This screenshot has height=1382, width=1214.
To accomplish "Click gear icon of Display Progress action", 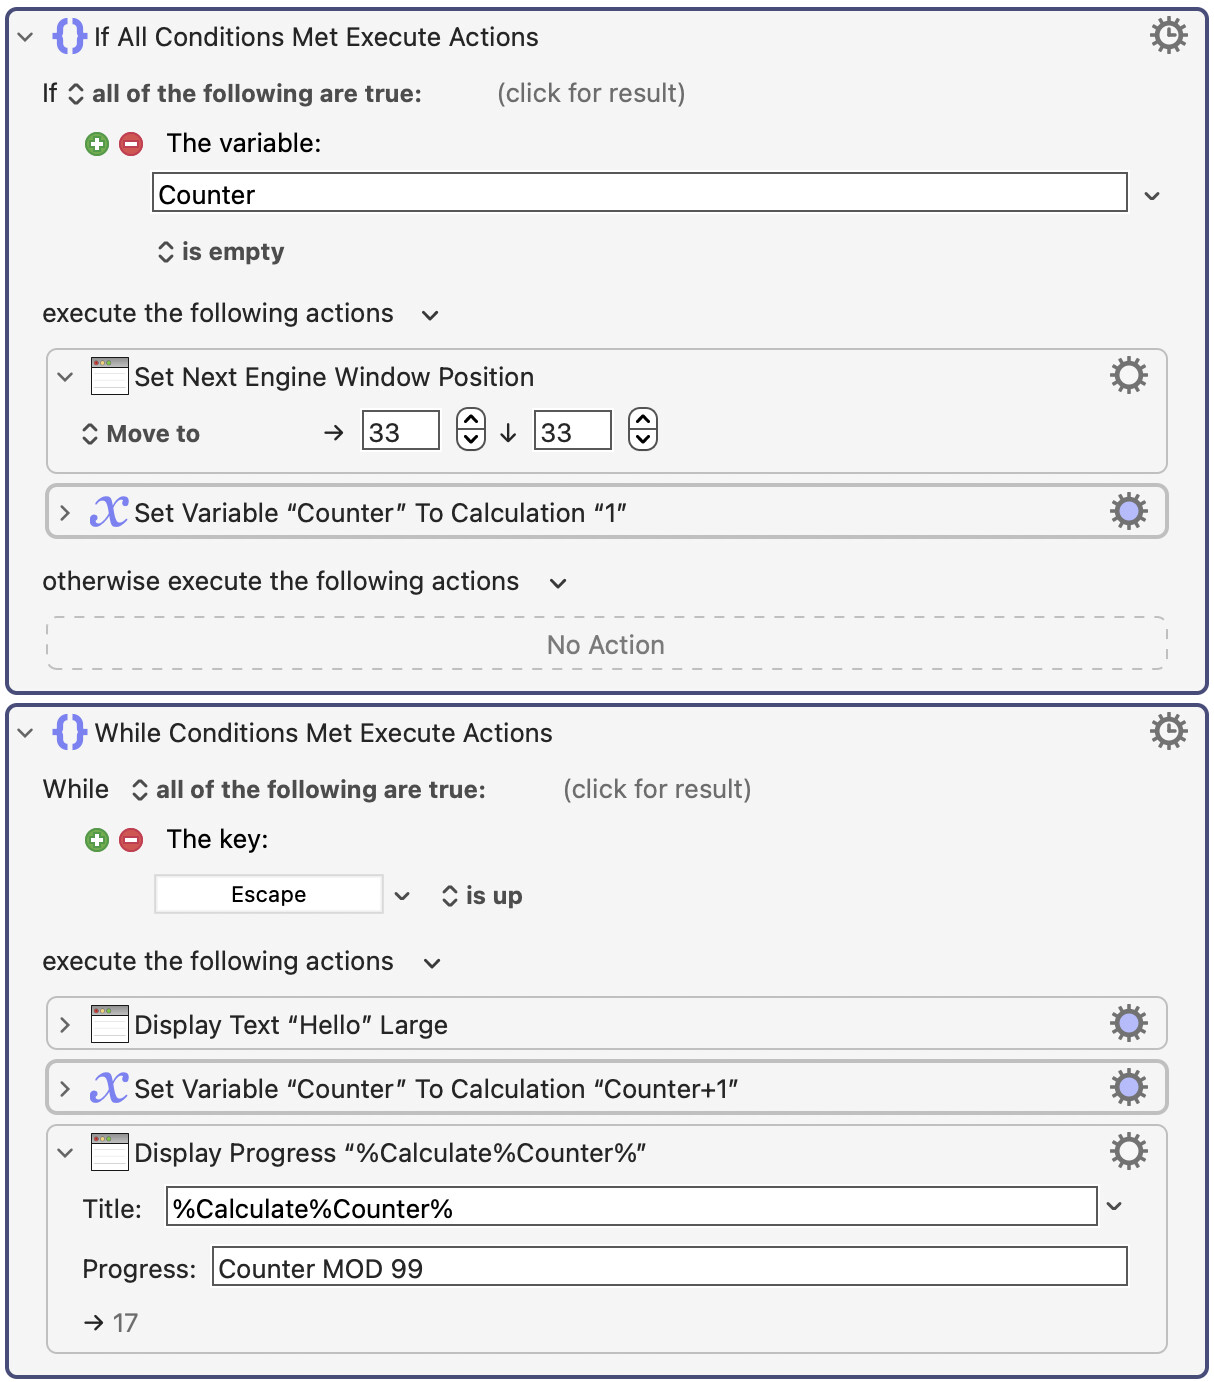I will click(x=1129, y=1152).
